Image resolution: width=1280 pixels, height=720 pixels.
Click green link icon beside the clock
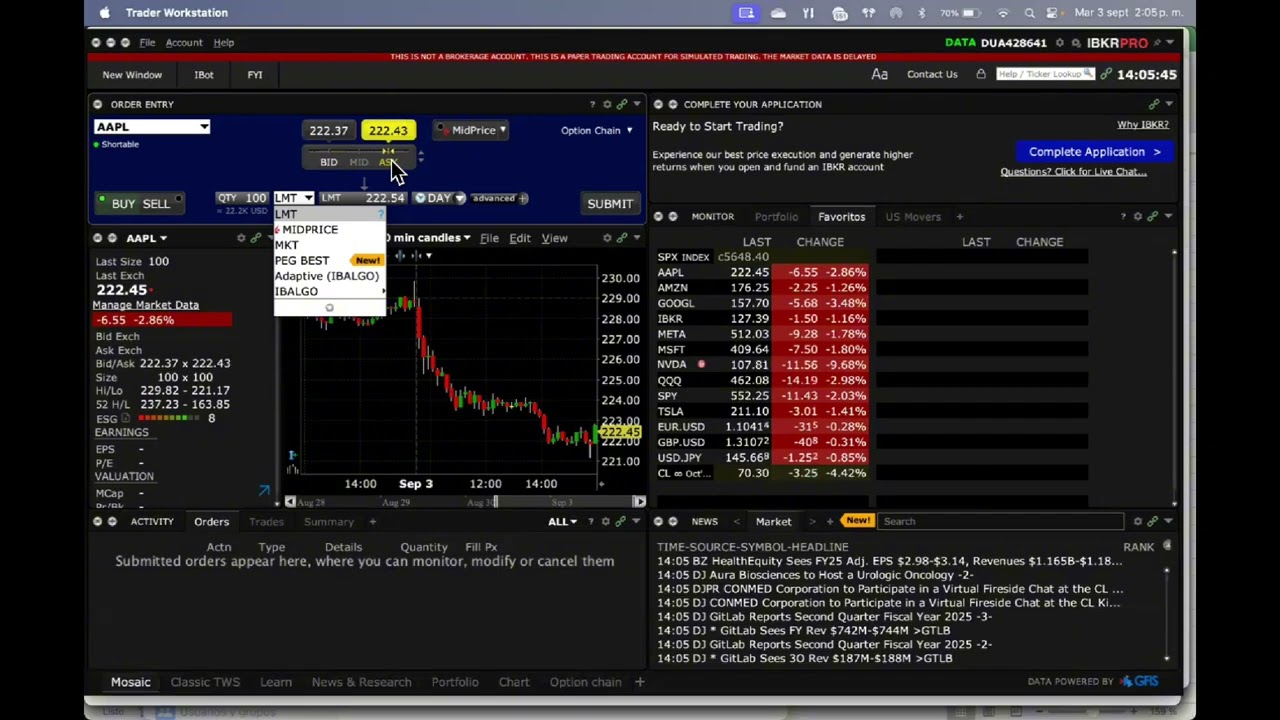pyautogui.click(x=1105, y=74)
